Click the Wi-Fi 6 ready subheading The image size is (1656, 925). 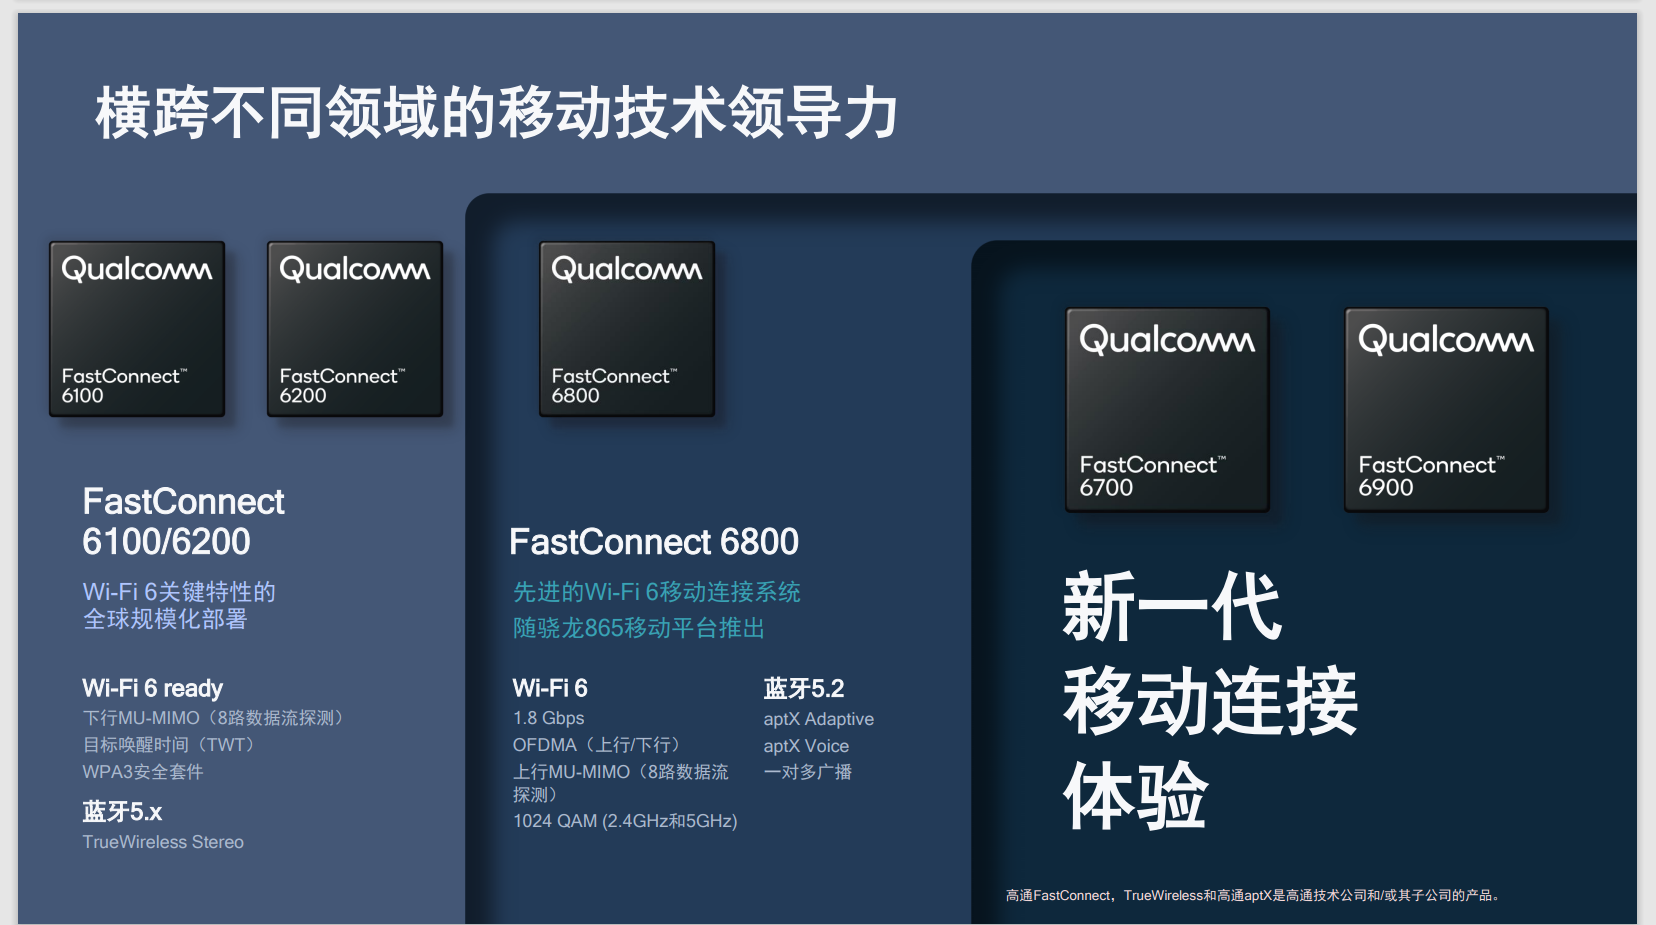[152, 688]
